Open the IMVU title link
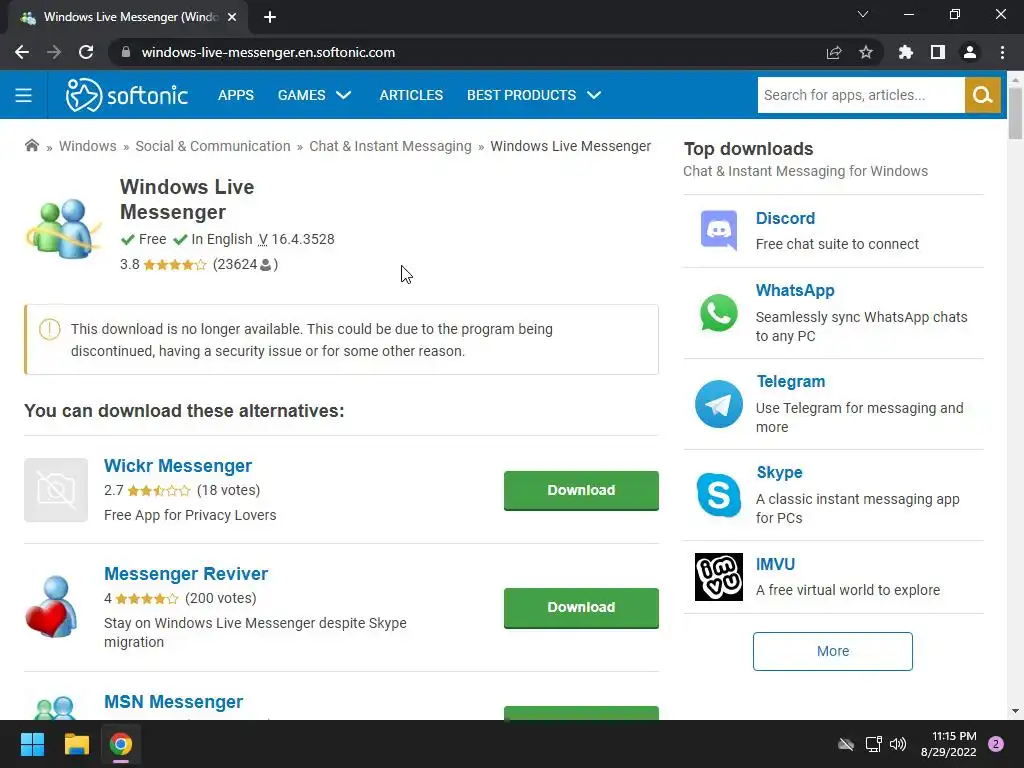The width and height of the screenshot is (1024, 768). tap(775, 564)
